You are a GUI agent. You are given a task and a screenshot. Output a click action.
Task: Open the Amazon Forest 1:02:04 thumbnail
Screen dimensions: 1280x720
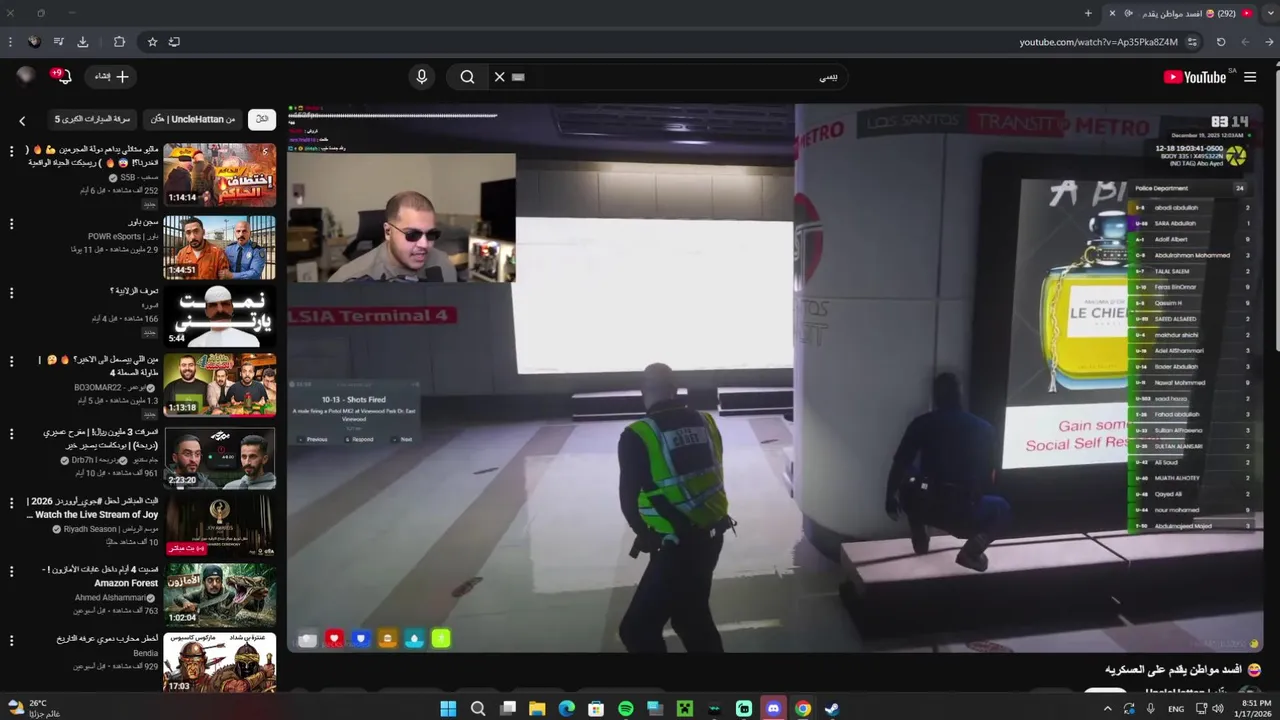click(x=220, y=594)
